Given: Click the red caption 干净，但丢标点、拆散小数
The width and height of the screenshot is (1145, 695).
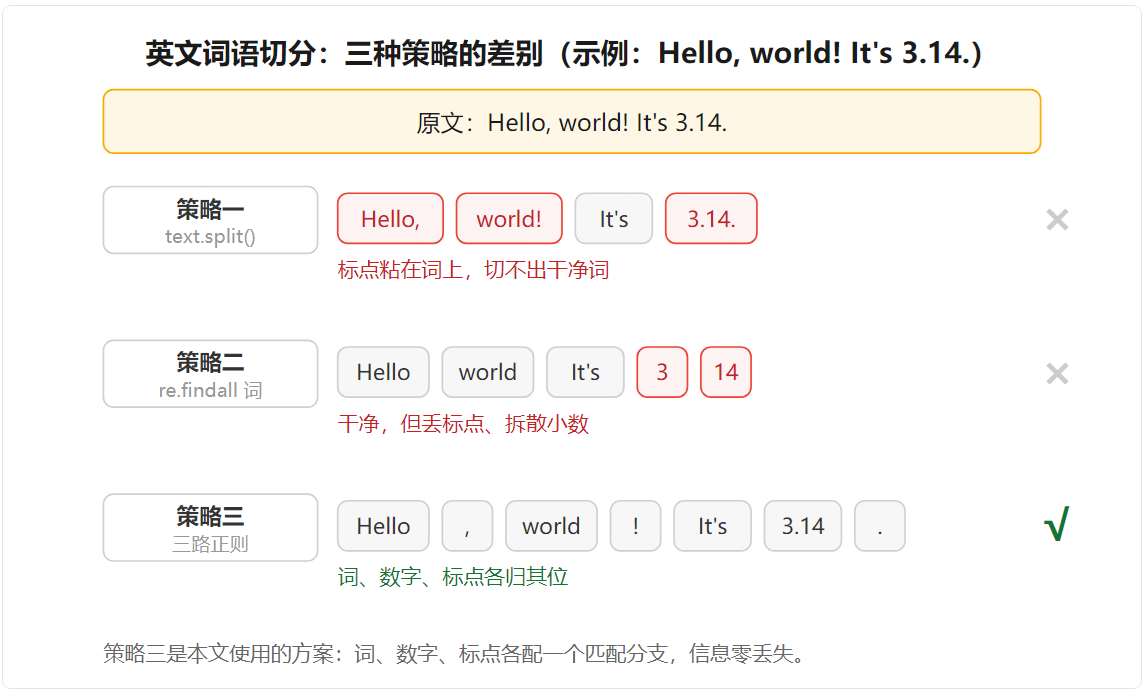Looking at the screenshot, I should click(x=463, y=423).
